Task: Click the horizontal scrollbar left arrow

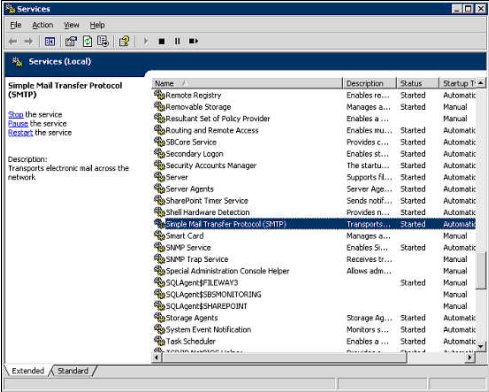Action: (x=157, y=357)
